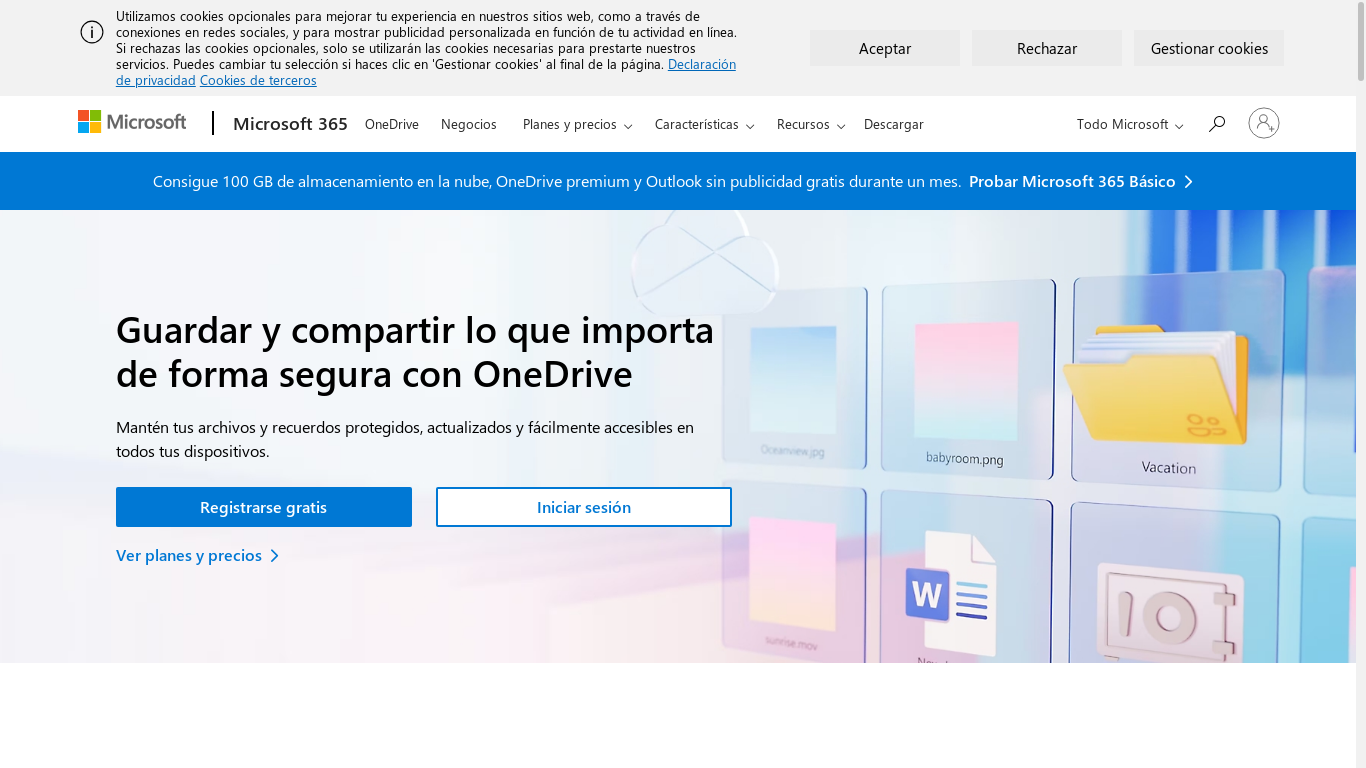Open the Negocios nav item
This screenshot has height=768, width=1366.
click(469, 125)
